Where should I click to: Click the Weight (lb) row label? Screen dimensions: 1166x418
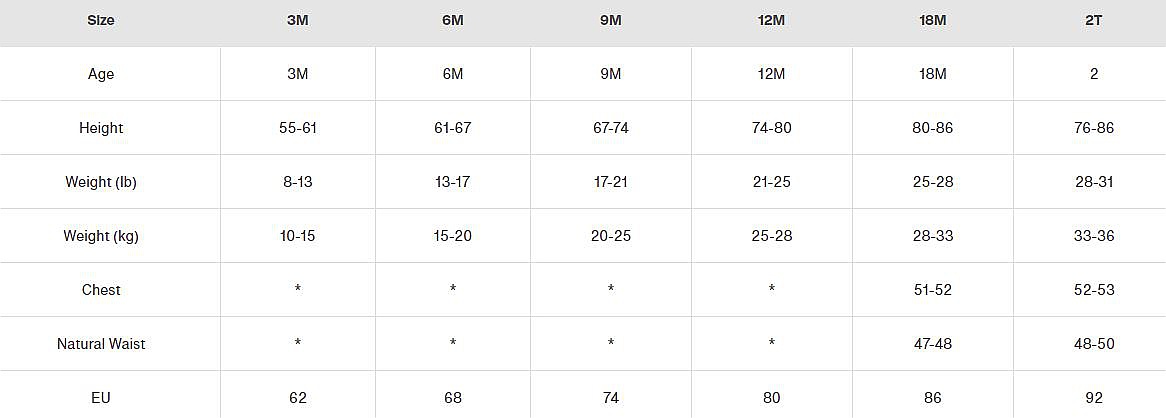[101, 182]
